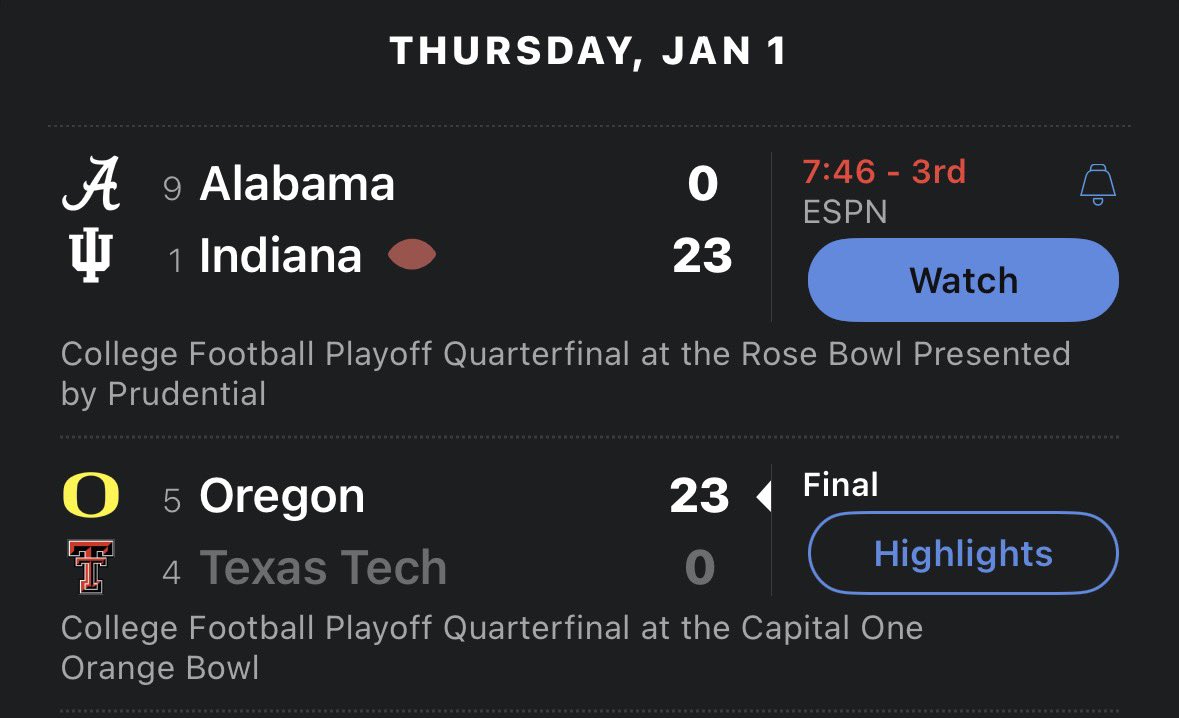The width and height of the screenshot is (1179, 718).
Task: Click the football possession icon by Indiana
Action: coord(412,256)
